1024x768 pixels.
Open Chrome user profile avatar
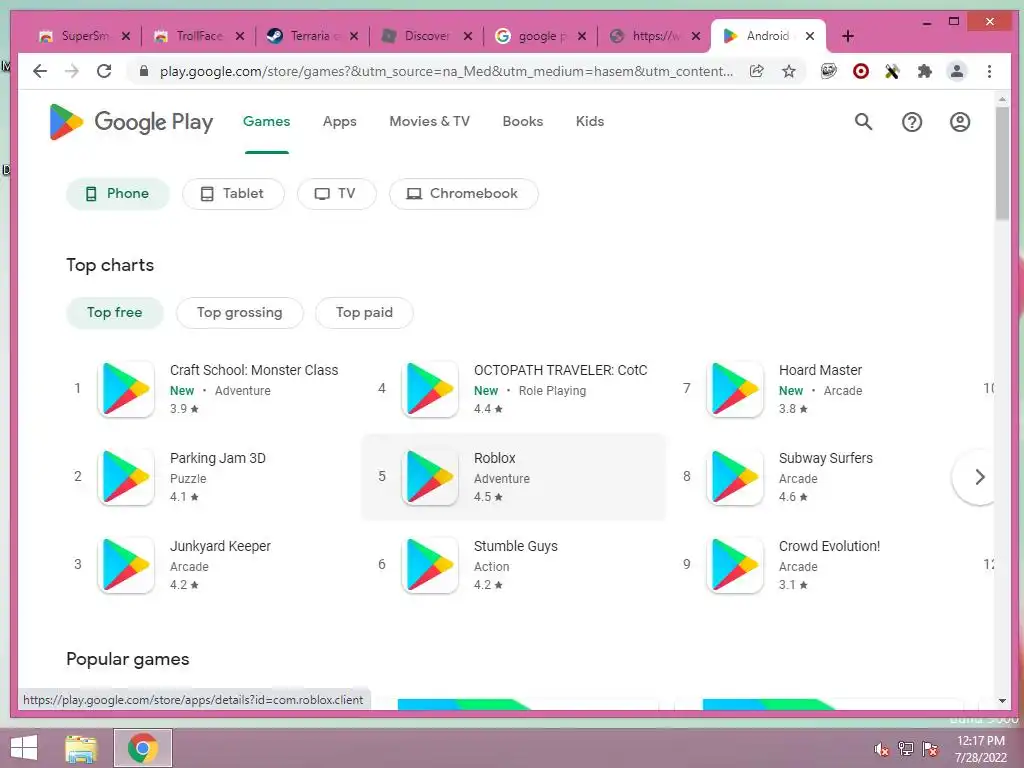coord(957,71)
